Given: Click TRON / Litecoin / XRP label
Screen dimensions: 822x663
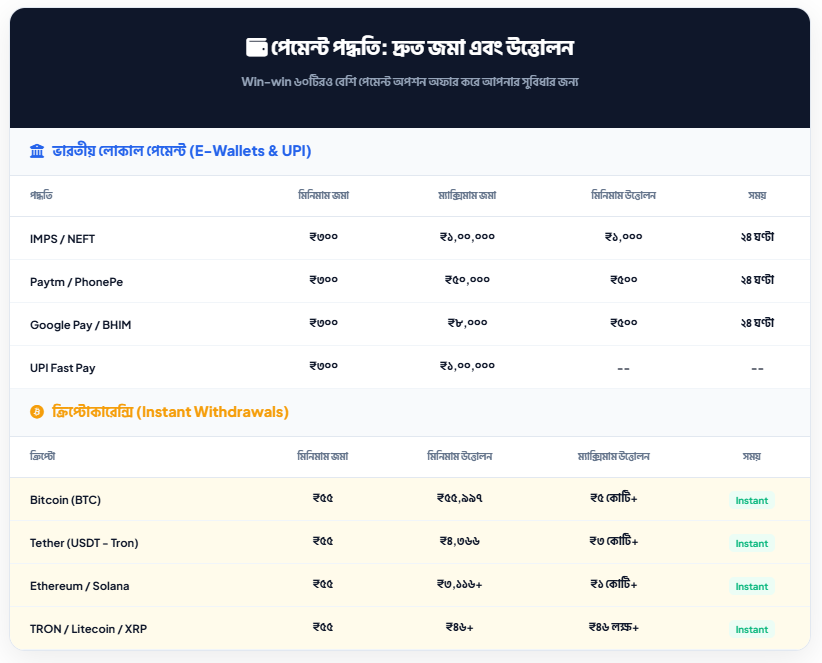Looking at the screenshot, I should tap(89, 629).
